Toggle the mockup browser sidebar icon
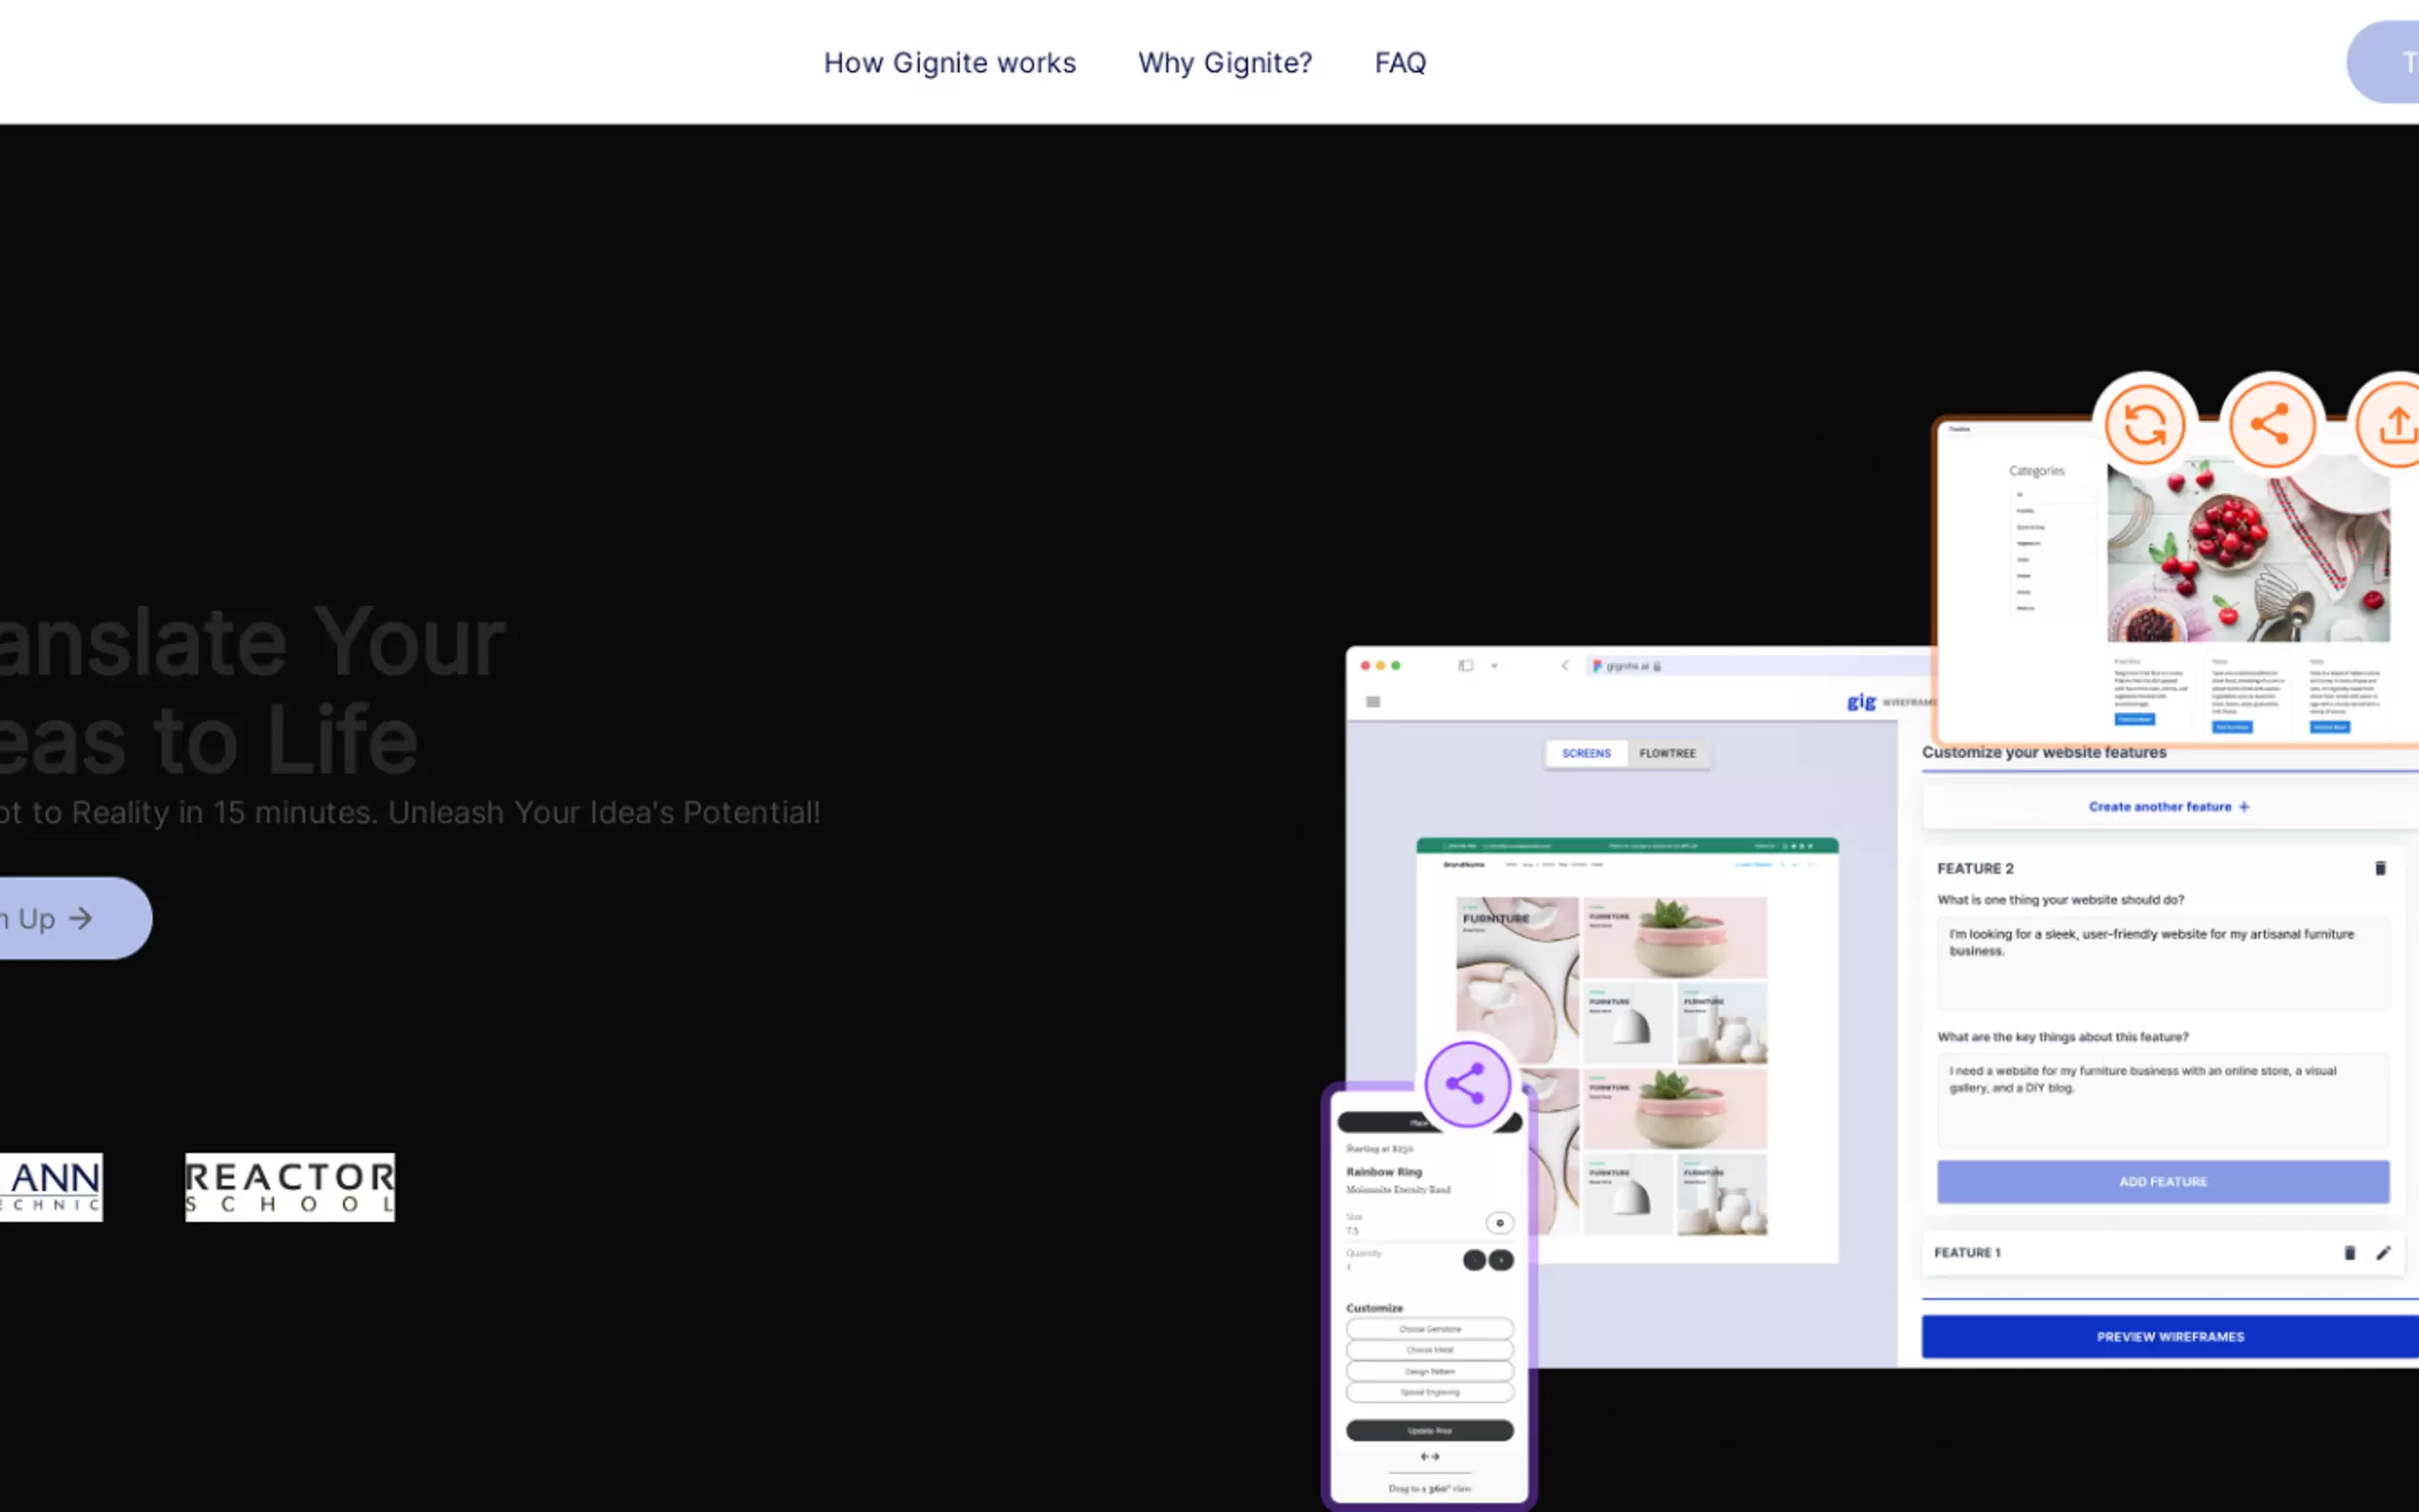This screenshot has width=2419, height=1512. [1465, 666]
